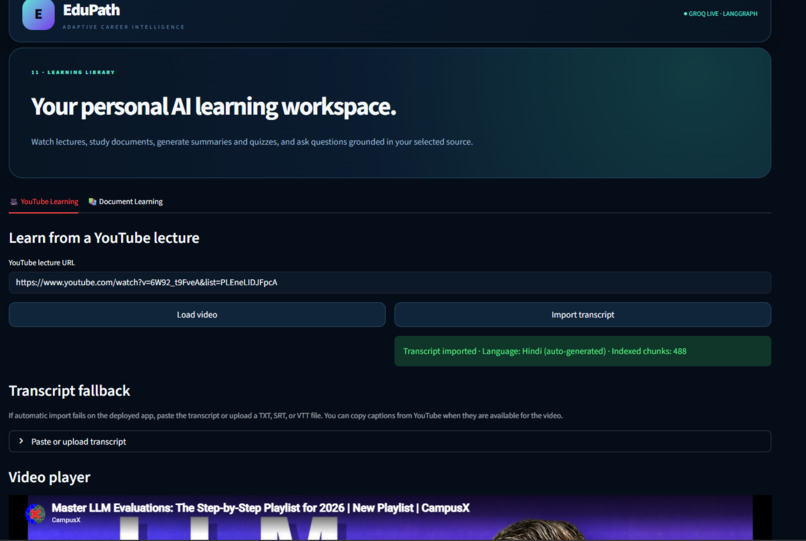Screen dimensions: 806x541
Task: Click the GROQ LIVE · LANGGRAPH status indicator
Action: pyautogui.click(x=720, y=14)
